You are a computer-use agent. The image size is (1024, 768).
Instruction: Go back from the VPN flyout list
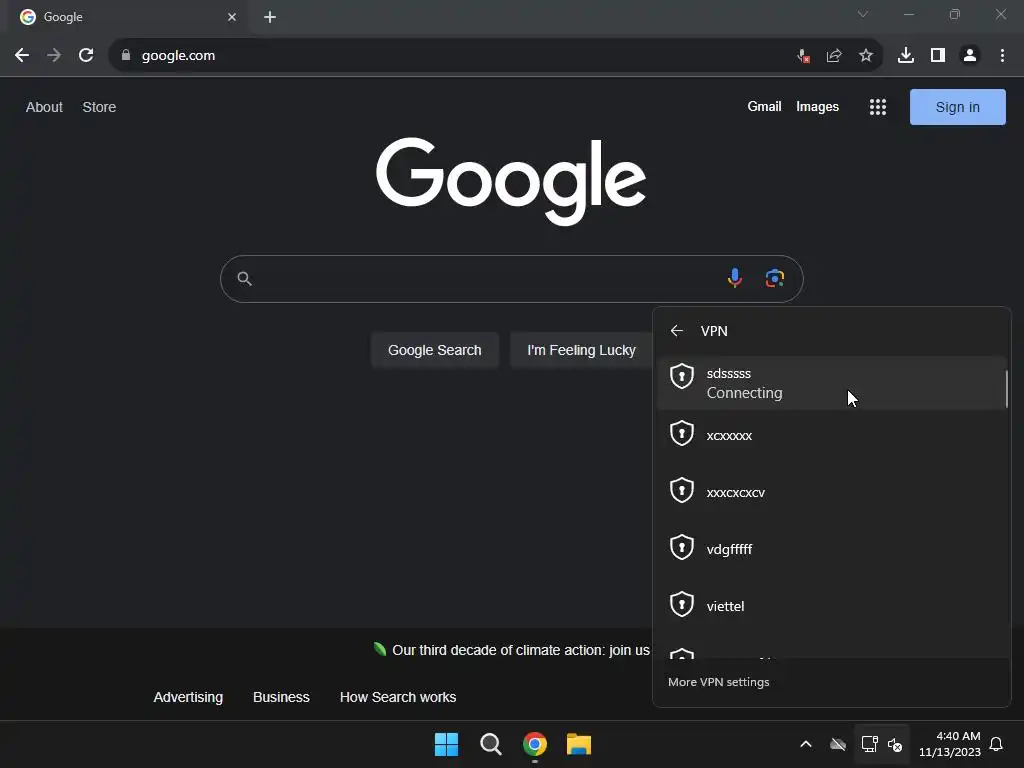click(x=677, y=331)
